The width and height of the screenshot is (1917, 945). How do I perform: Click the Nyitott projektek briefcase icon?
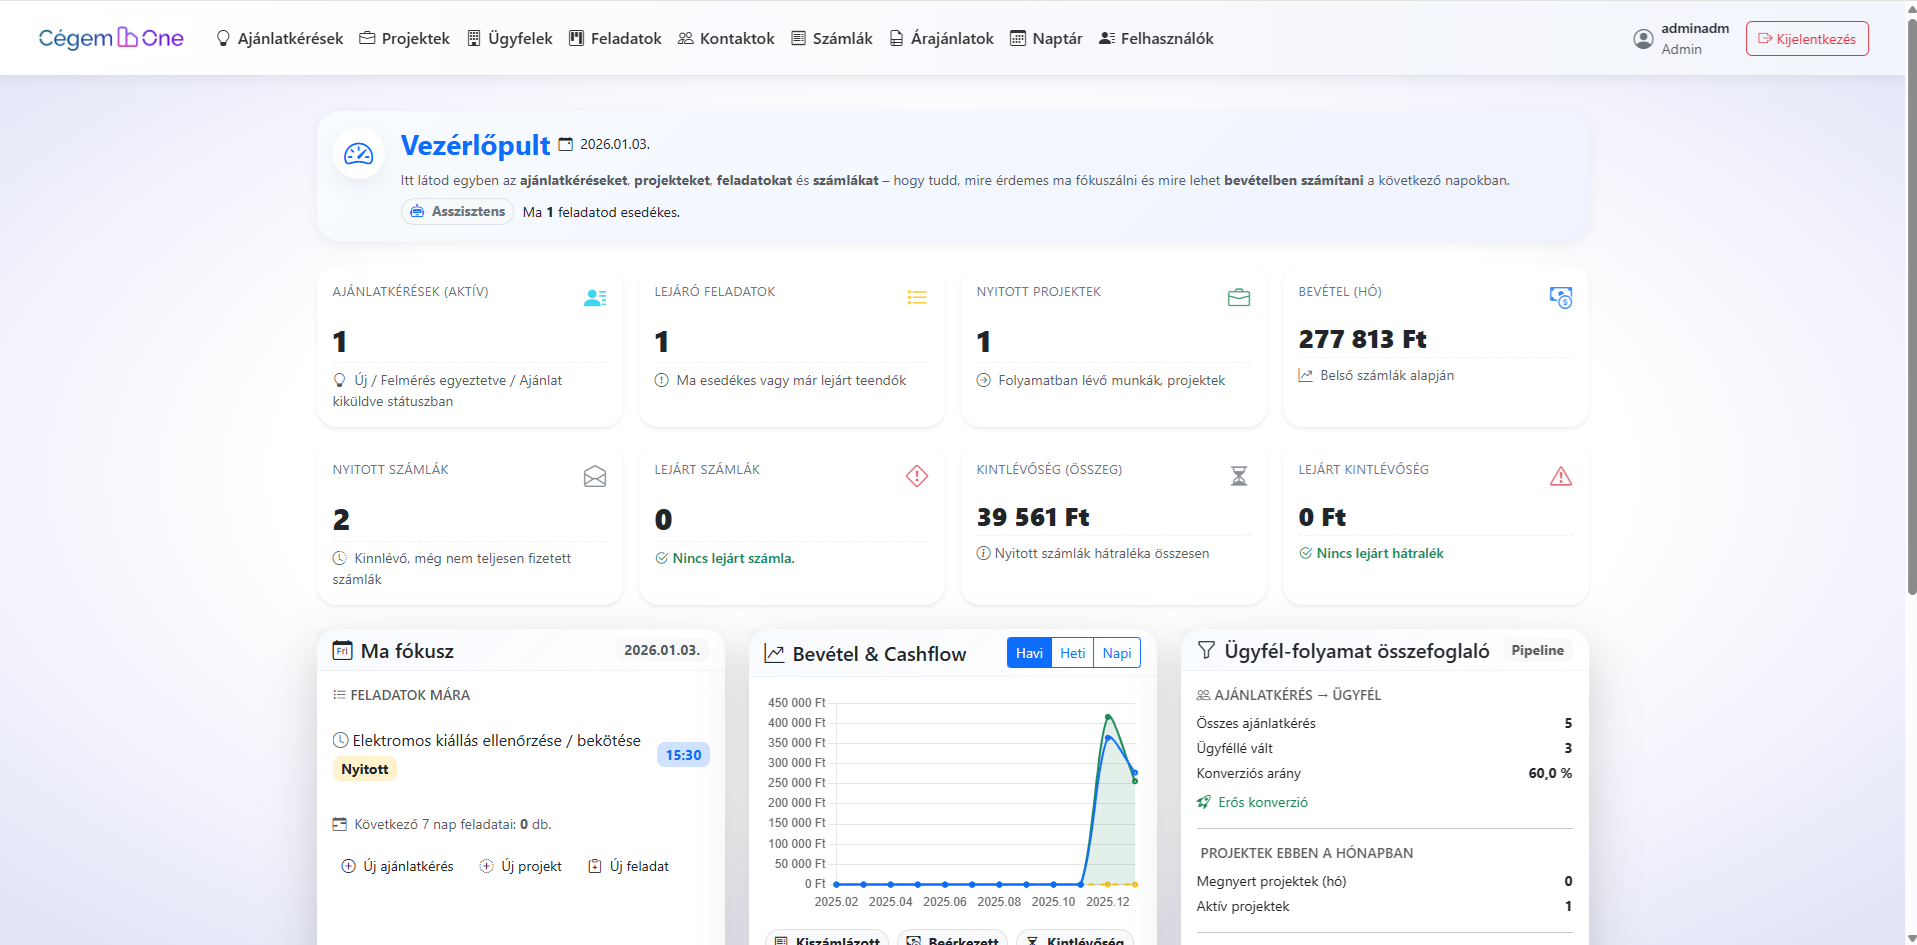[1239, 298]
